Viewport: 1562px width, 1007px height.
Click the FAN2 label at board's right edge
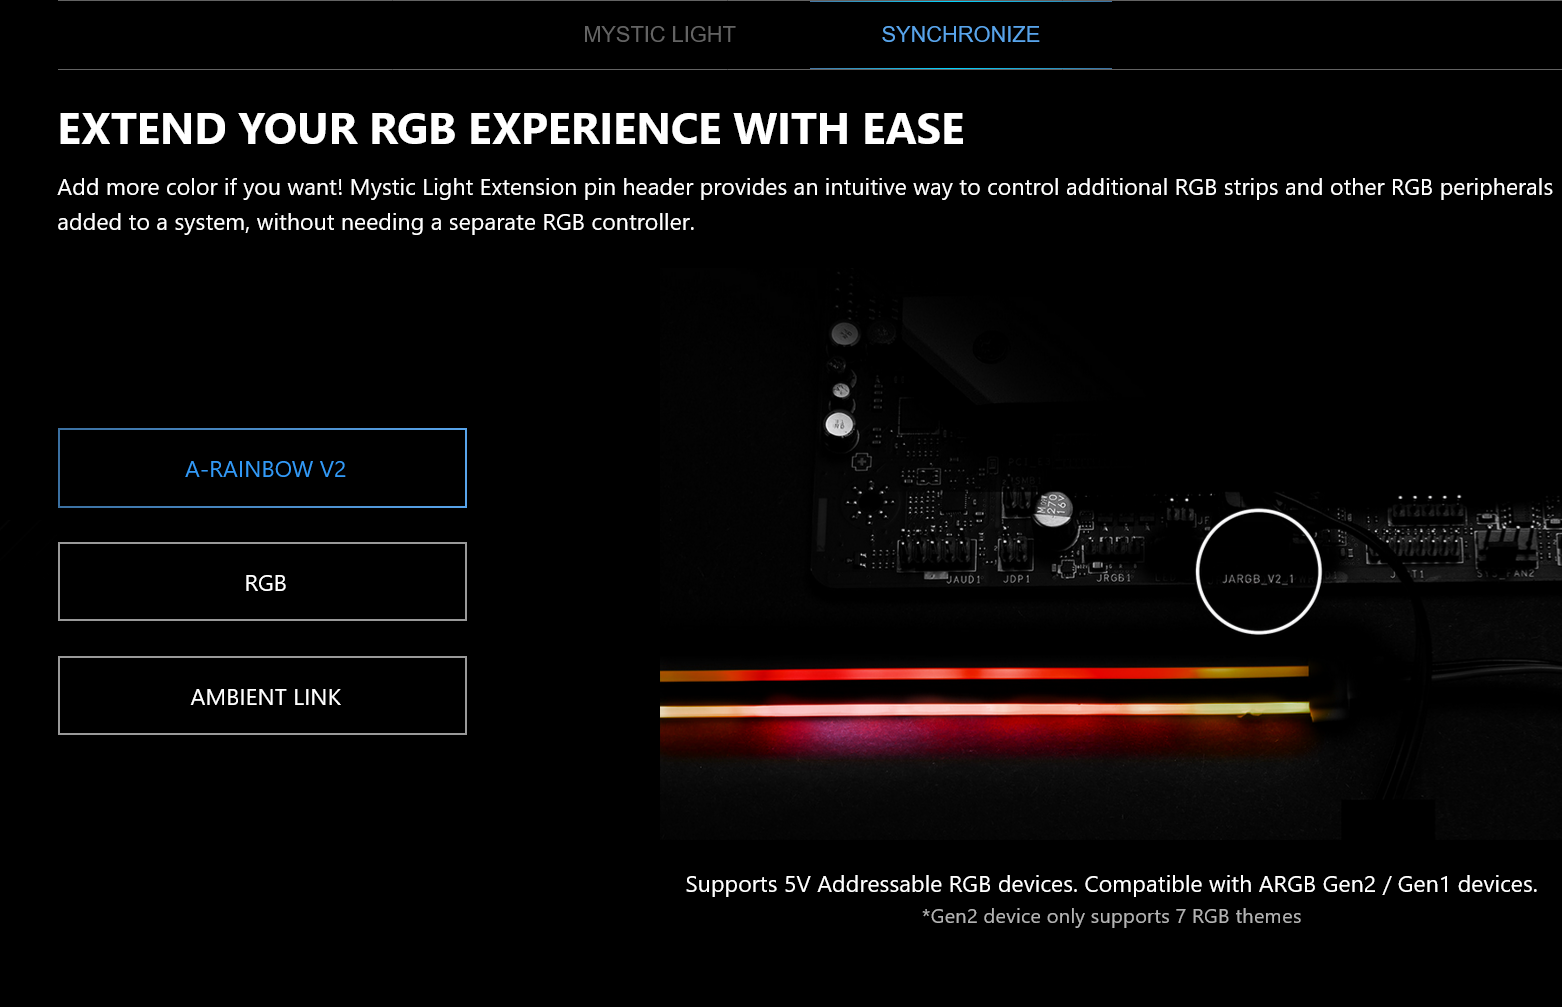tap(1508, 574)
